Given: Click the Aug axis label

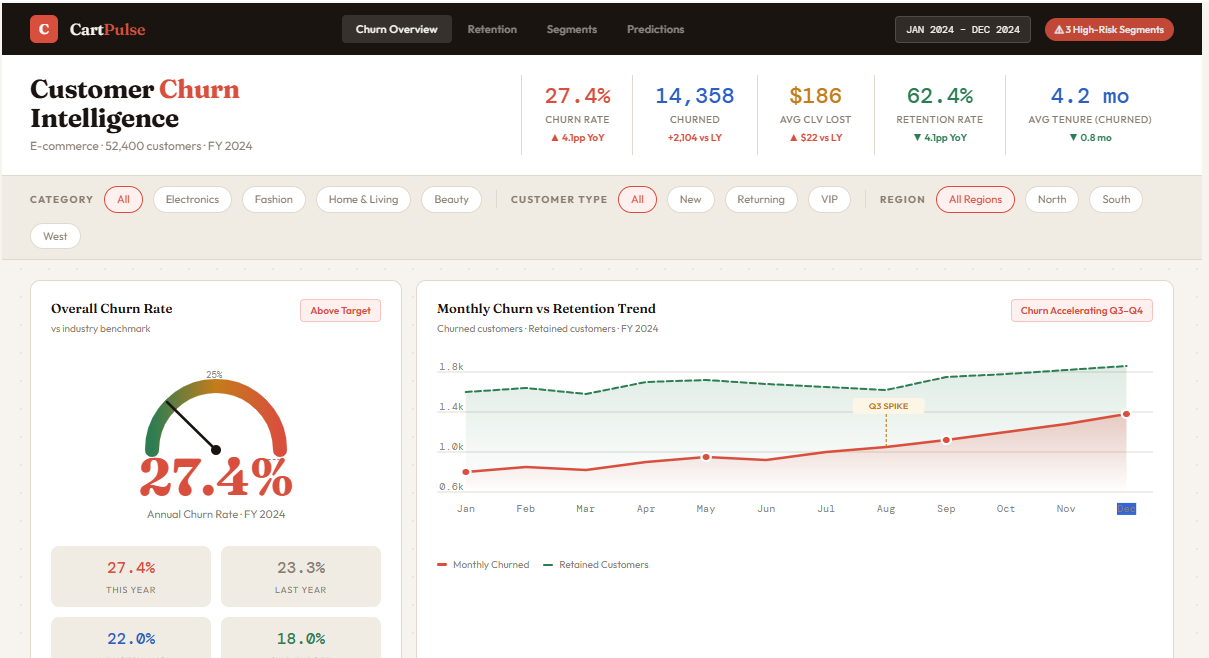Looking at the screenshot, I should 886,509.
